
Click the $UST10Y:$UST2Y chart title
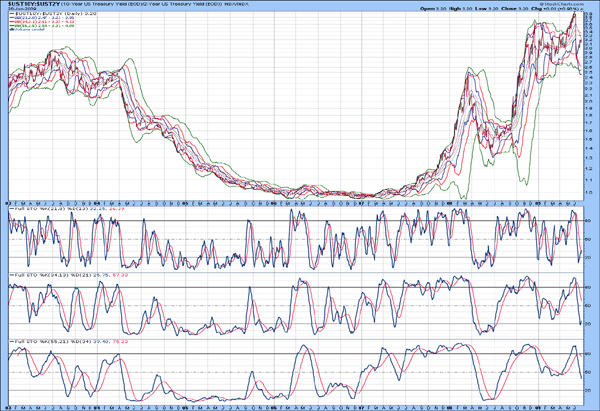tap(27, 6)
